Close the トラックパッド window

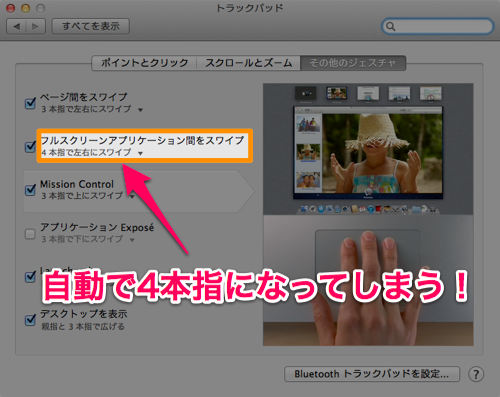coord(11,8)
